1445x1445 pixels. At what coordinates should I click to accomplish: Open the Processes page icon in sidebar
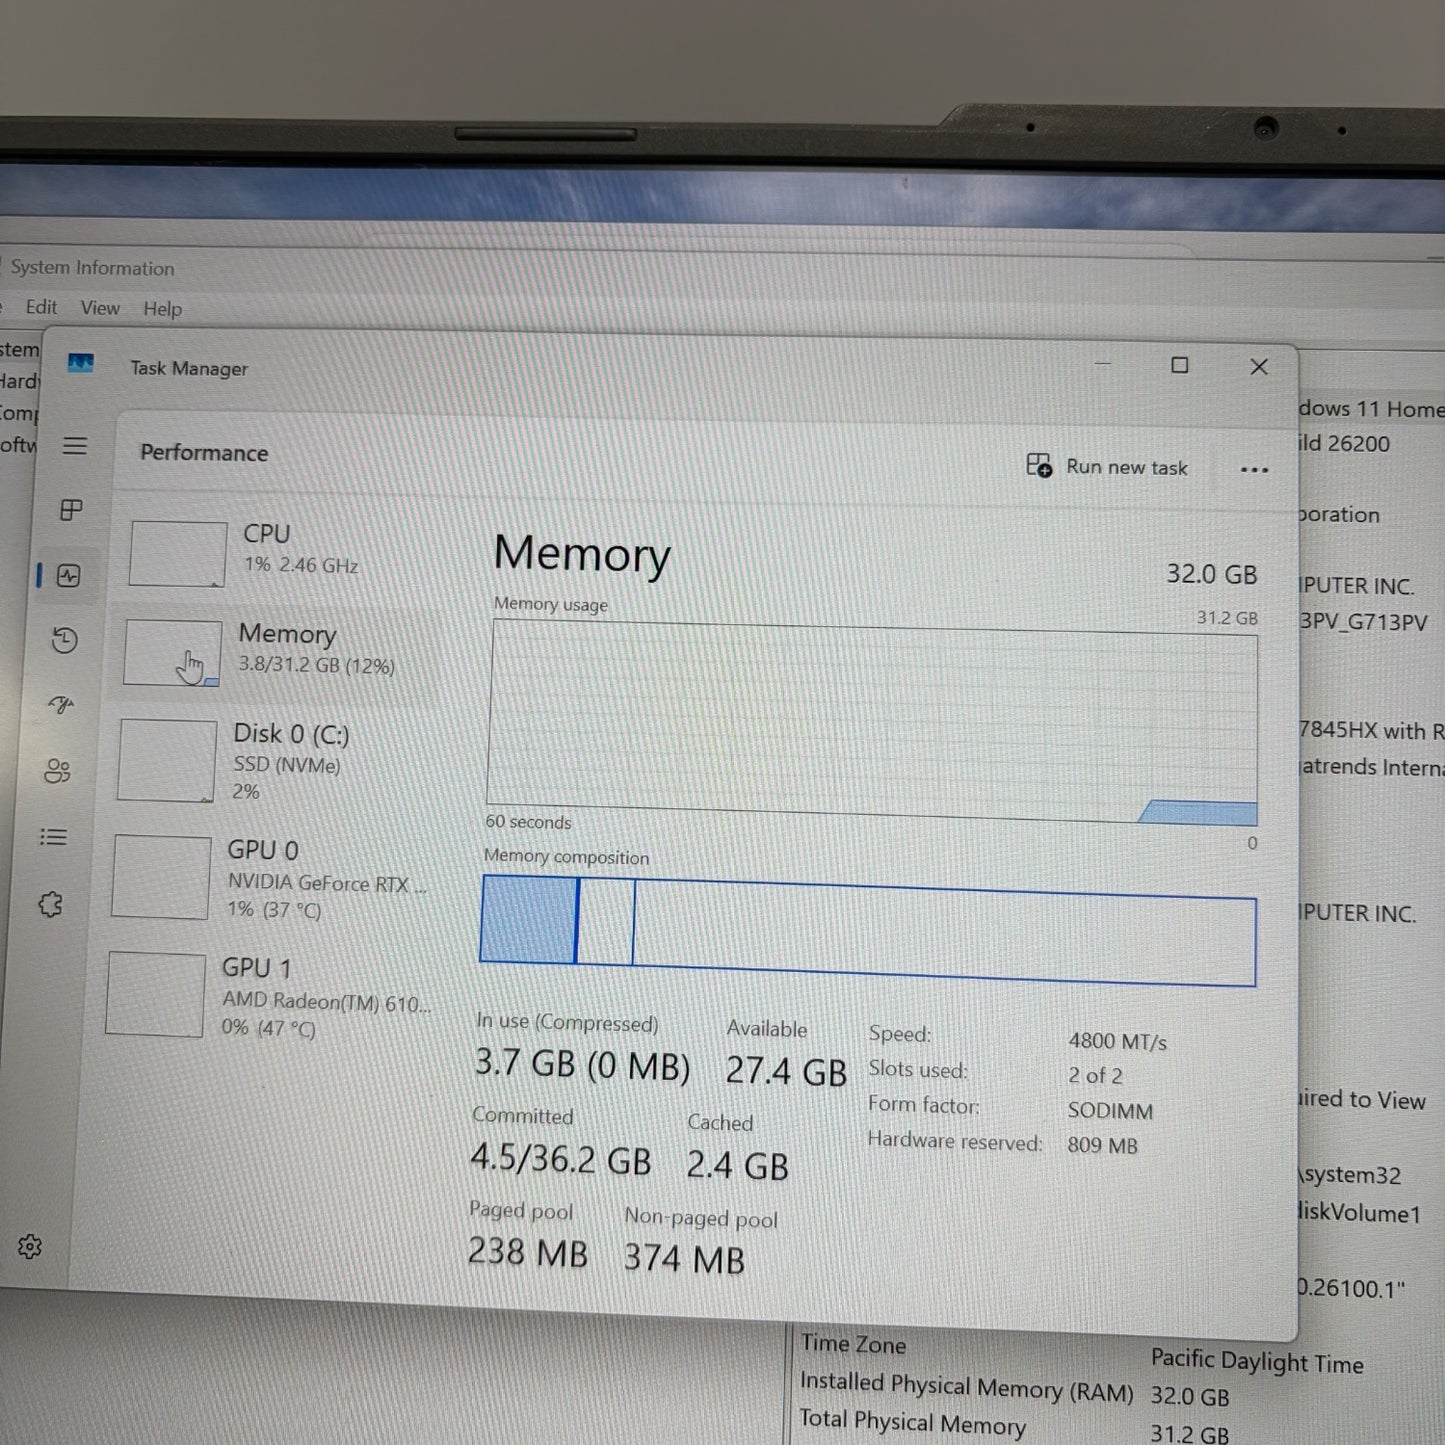coord(71,510)
